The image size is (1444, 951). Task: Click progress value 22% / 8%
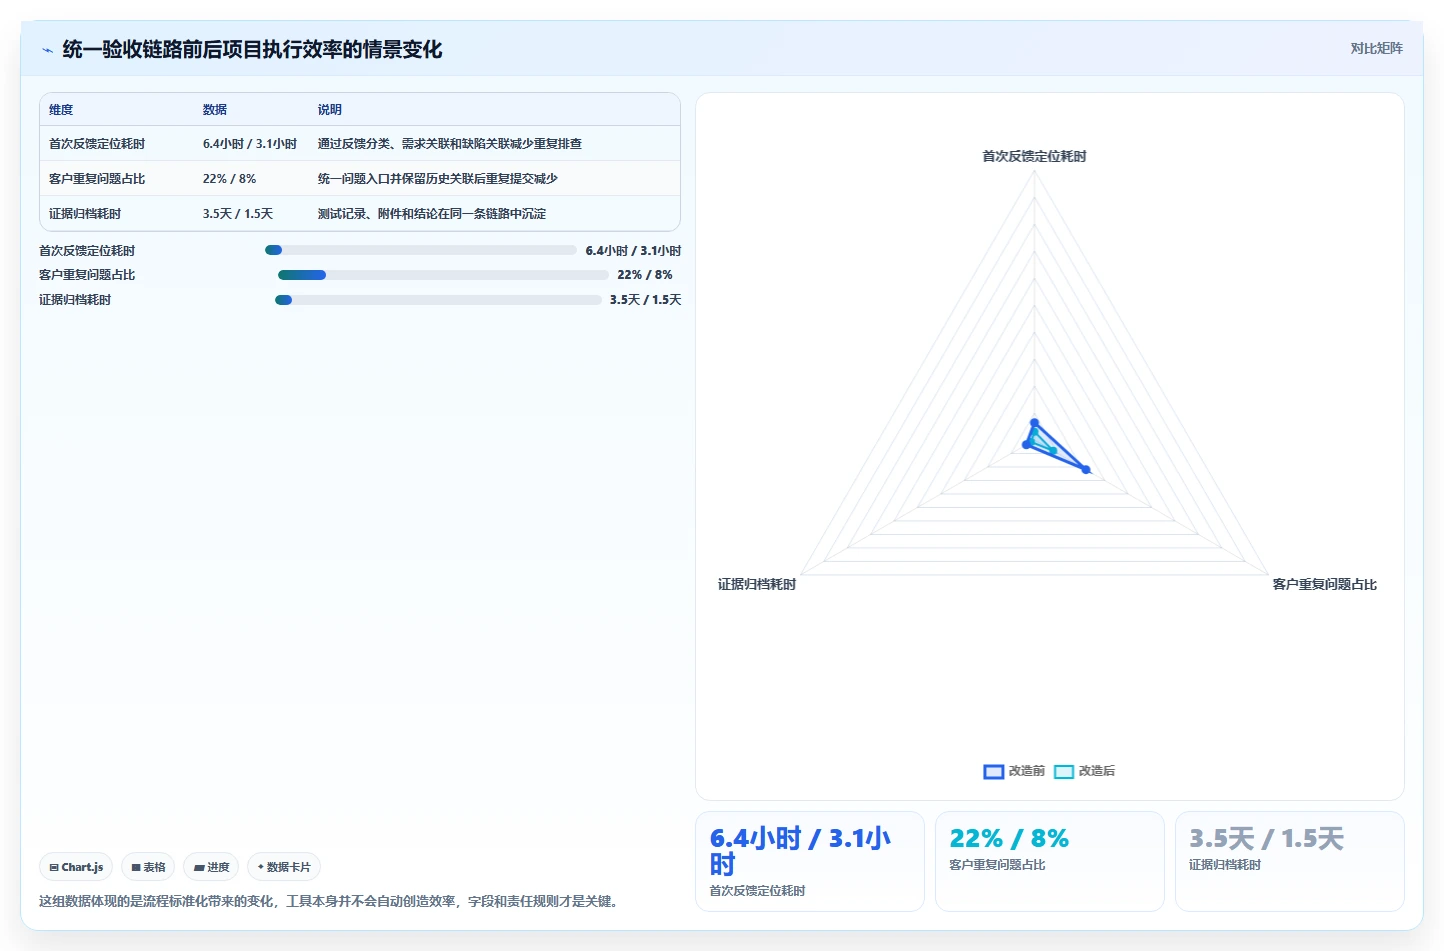(645, 275)
